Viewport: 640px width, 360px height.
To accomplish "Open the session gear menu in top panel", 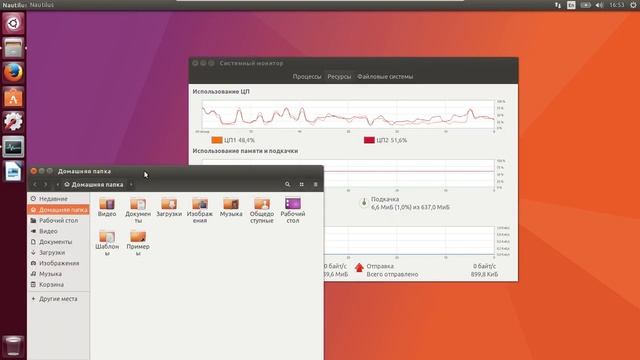I will (x=633, y=5).
